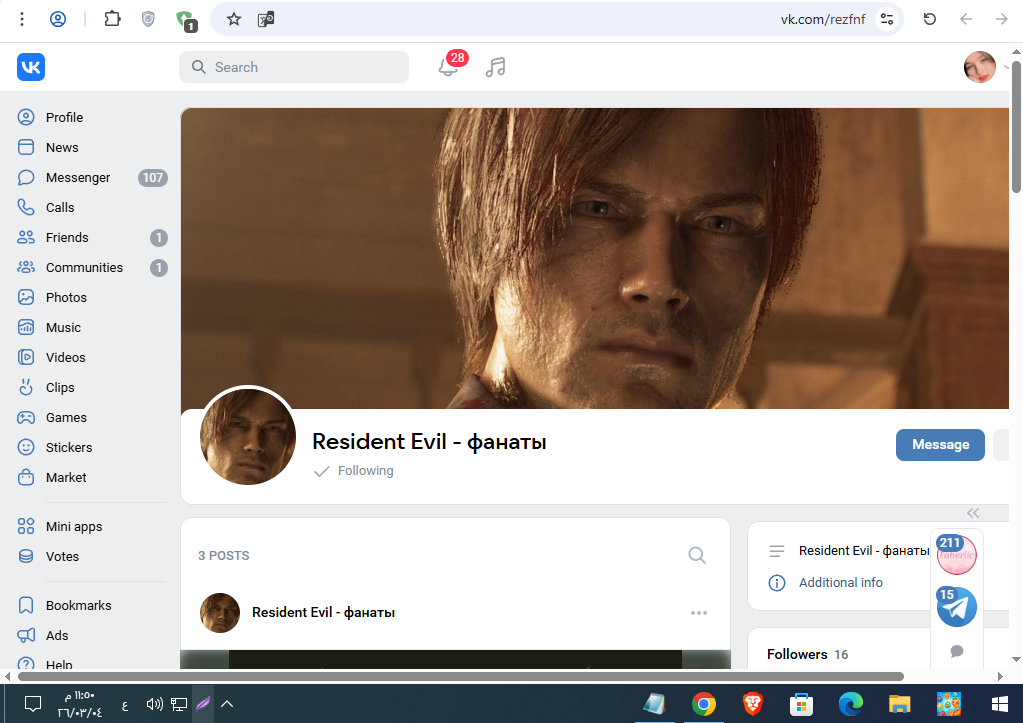Open the user profile avatar at top right
Screen dimensions: 1023x723
coord(979,67)
